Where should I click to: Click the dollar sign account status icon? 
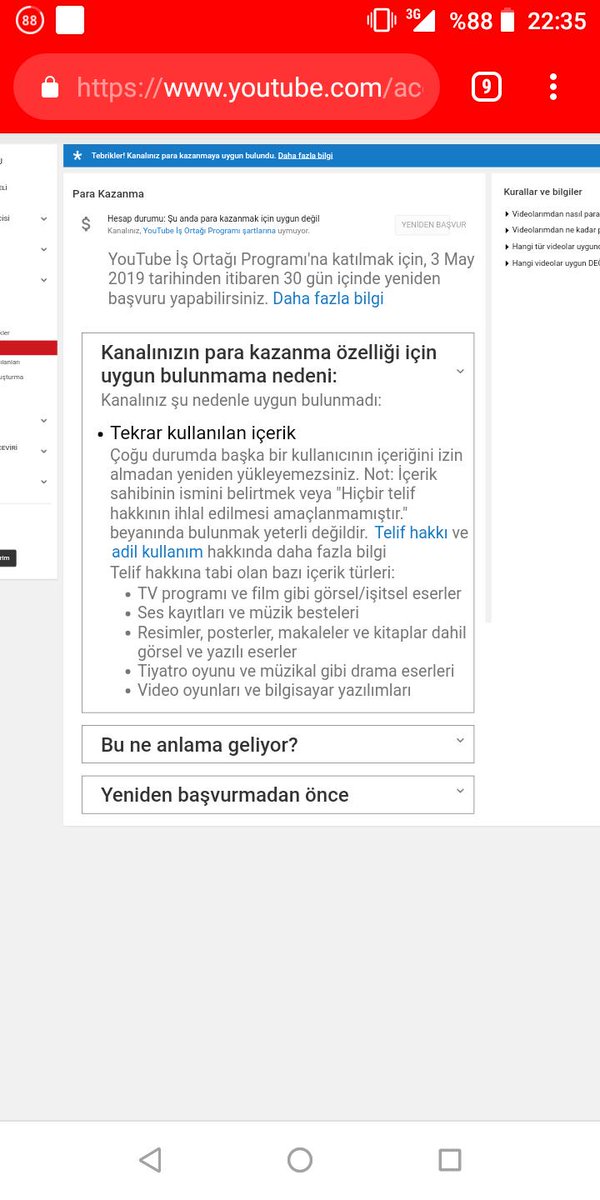[x=86, y=225]
